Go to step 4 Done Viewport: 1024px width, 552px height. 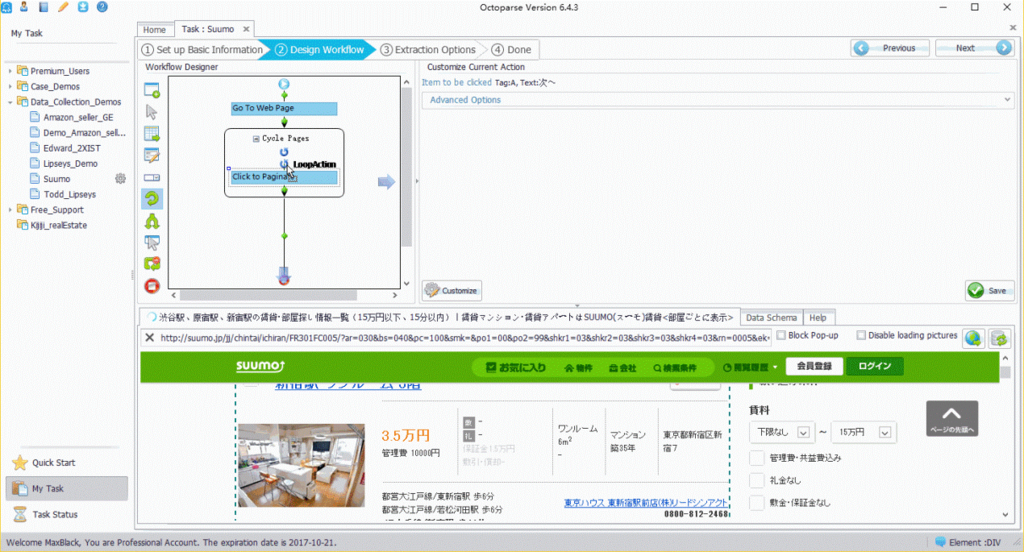tap(511, 50)
